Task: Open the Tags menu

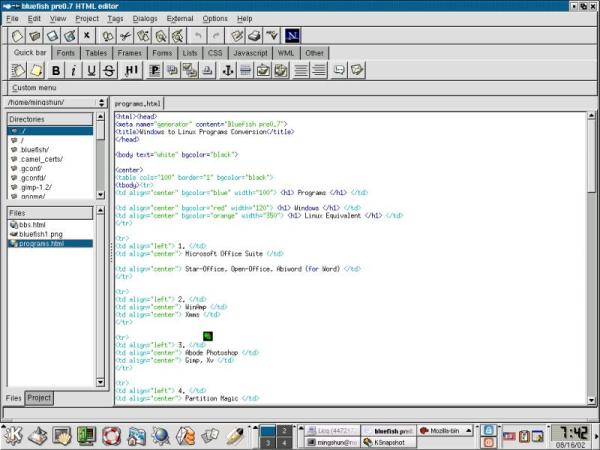Action: [x=115, y=18]
